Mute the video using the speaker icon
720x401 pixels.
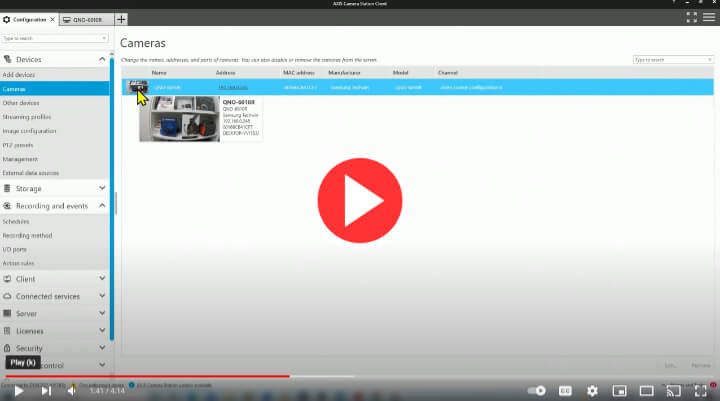coord(71,390)
